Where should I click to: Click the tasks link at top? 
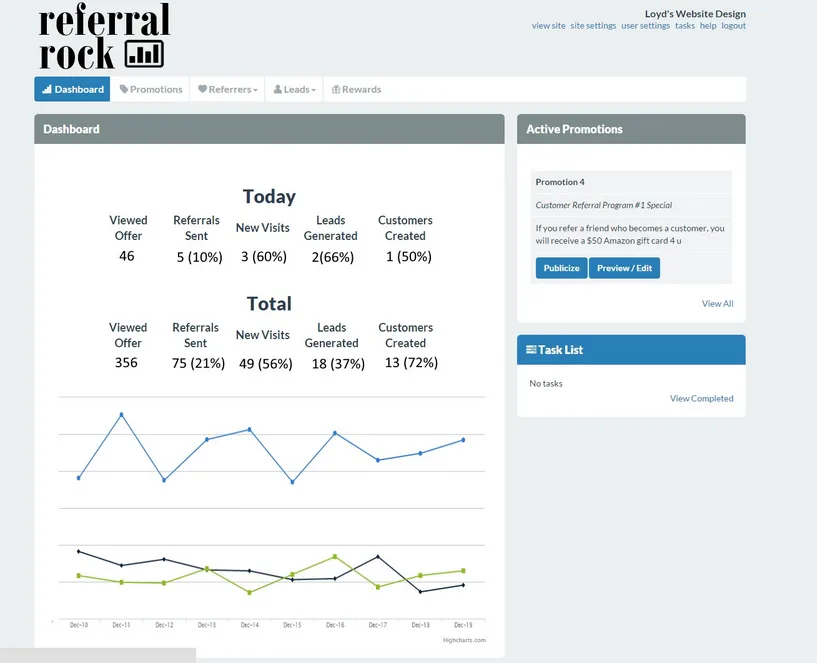tap(685, 26)
